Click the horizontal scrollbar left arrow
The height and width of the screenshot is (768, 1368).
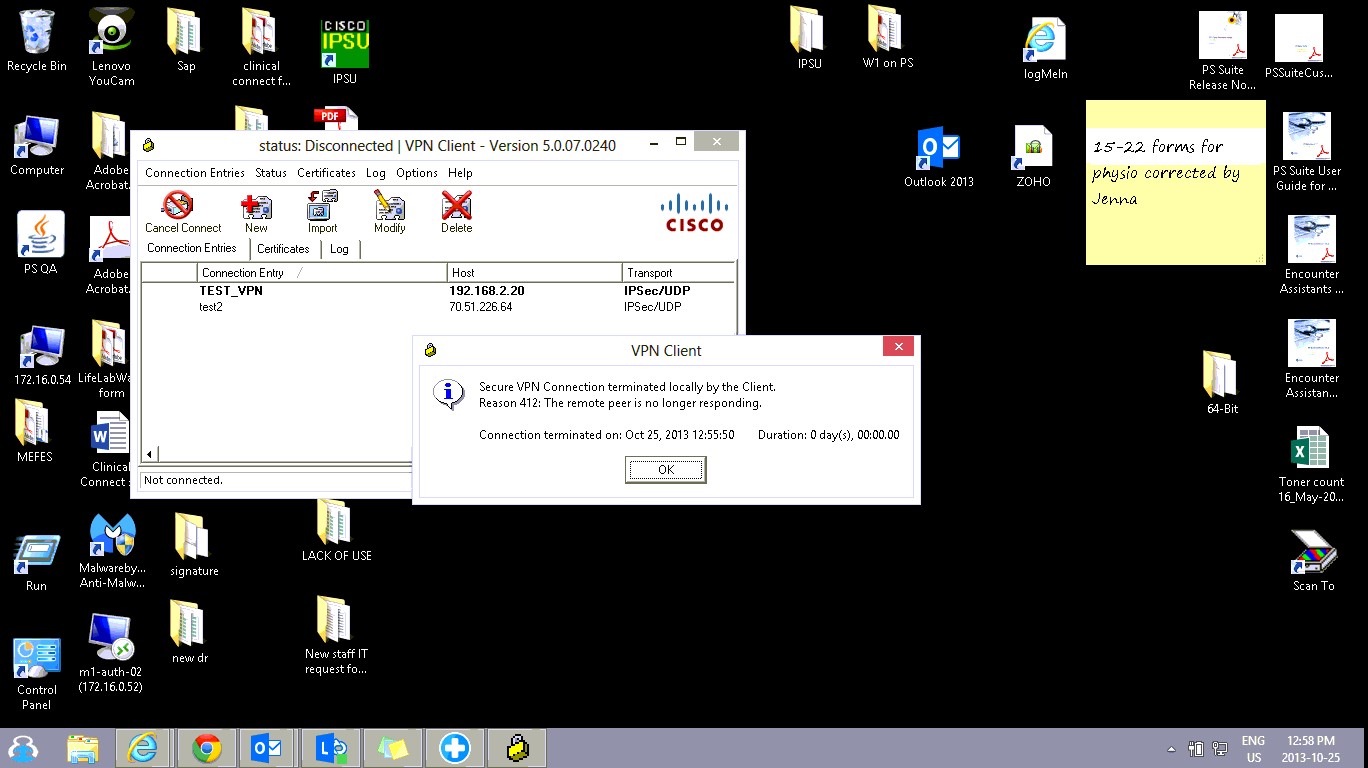coord(149,454)
